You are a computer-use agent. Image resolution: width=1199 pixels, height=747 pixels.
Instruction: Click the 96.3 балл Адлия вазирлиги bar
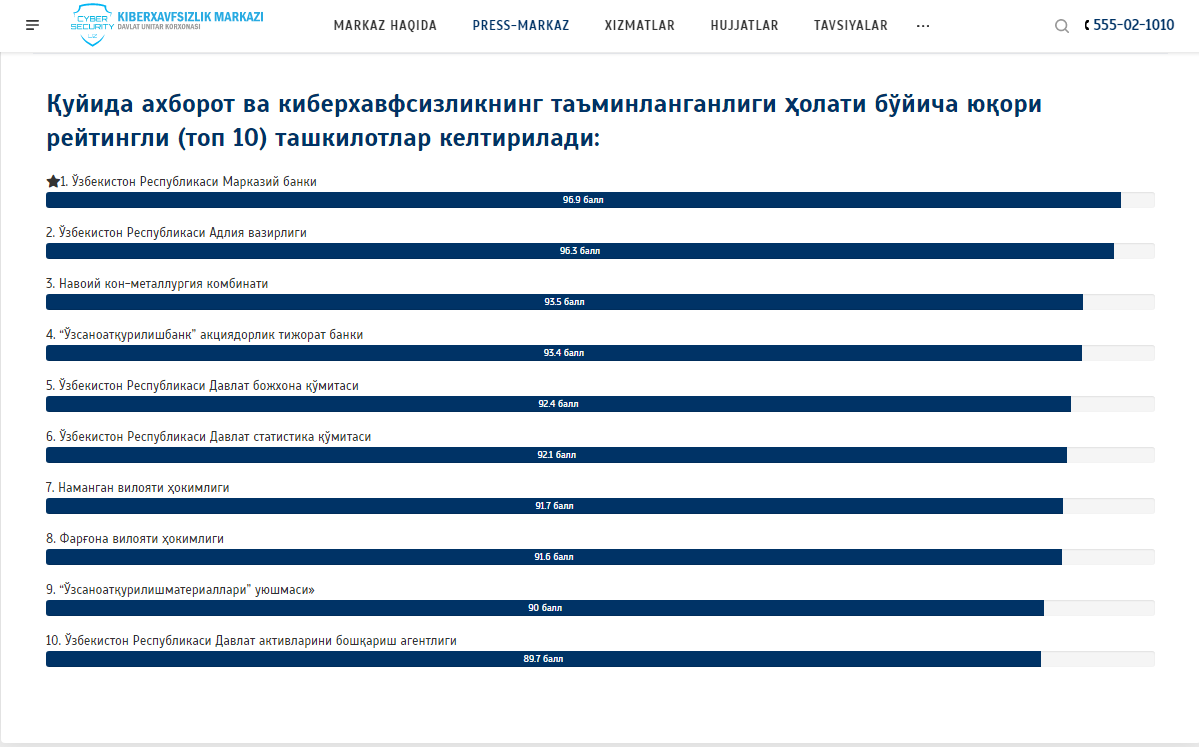pyautogui.click(x=580, y=251)
